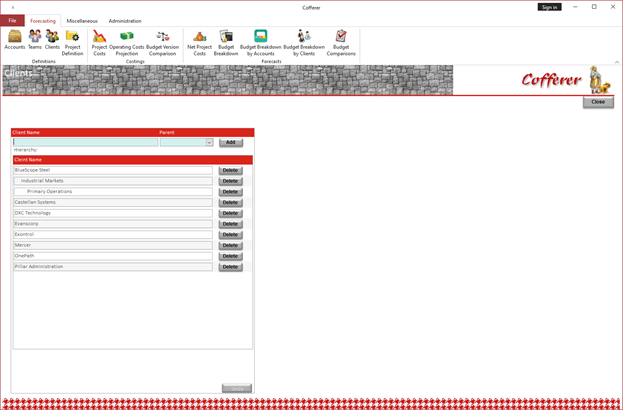Image resolution: width=623 pixels, height=410 pixels.
Task: Open Budget Comparisons icon
Action: (341, 43)
